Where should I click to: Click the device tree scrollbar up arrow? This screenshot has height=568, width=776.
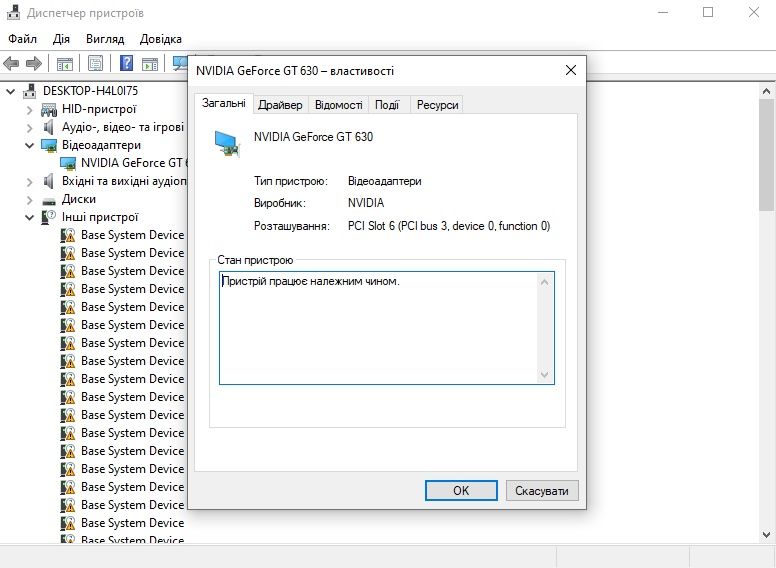point(767,91)
